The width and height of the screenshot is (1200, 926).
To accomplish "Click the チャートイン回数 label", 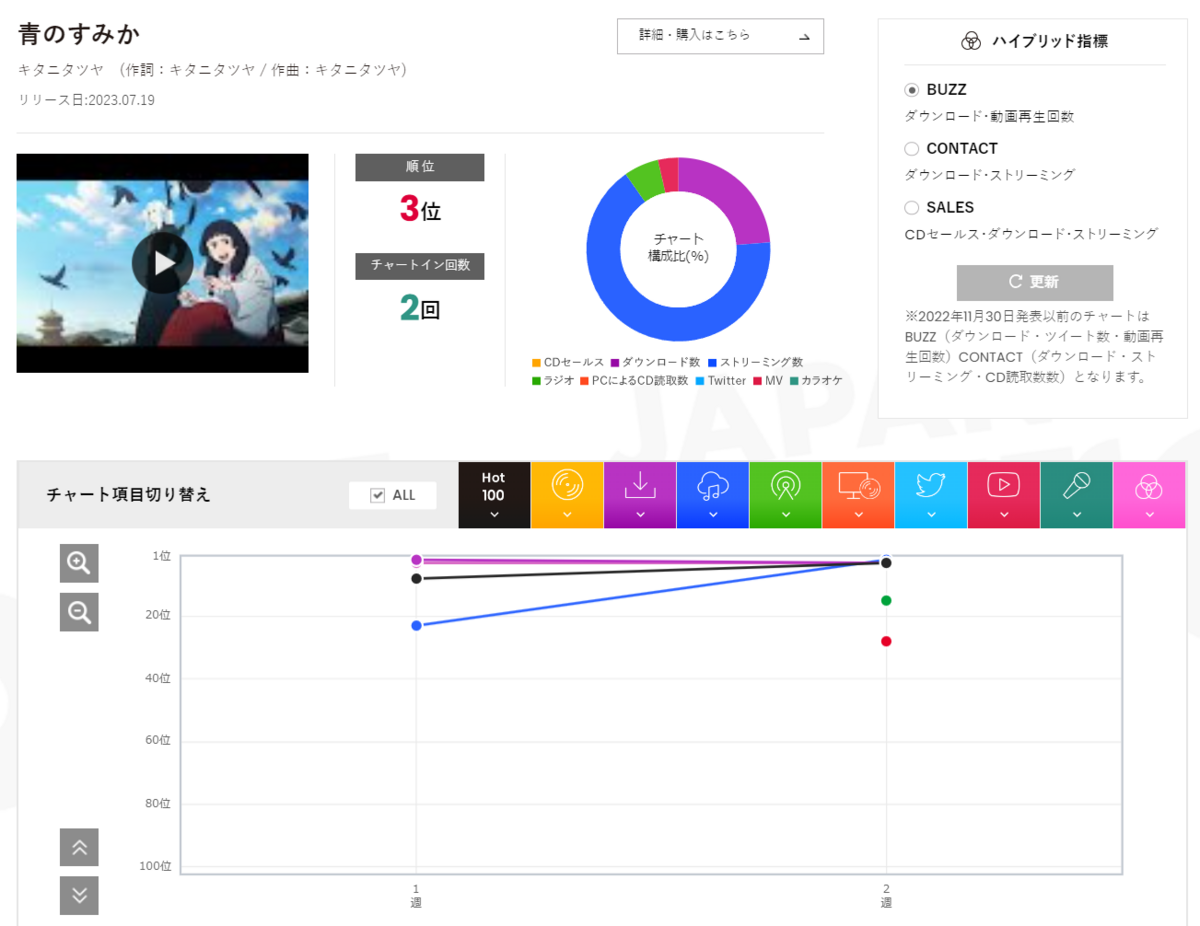I will [x=420, y=266].
